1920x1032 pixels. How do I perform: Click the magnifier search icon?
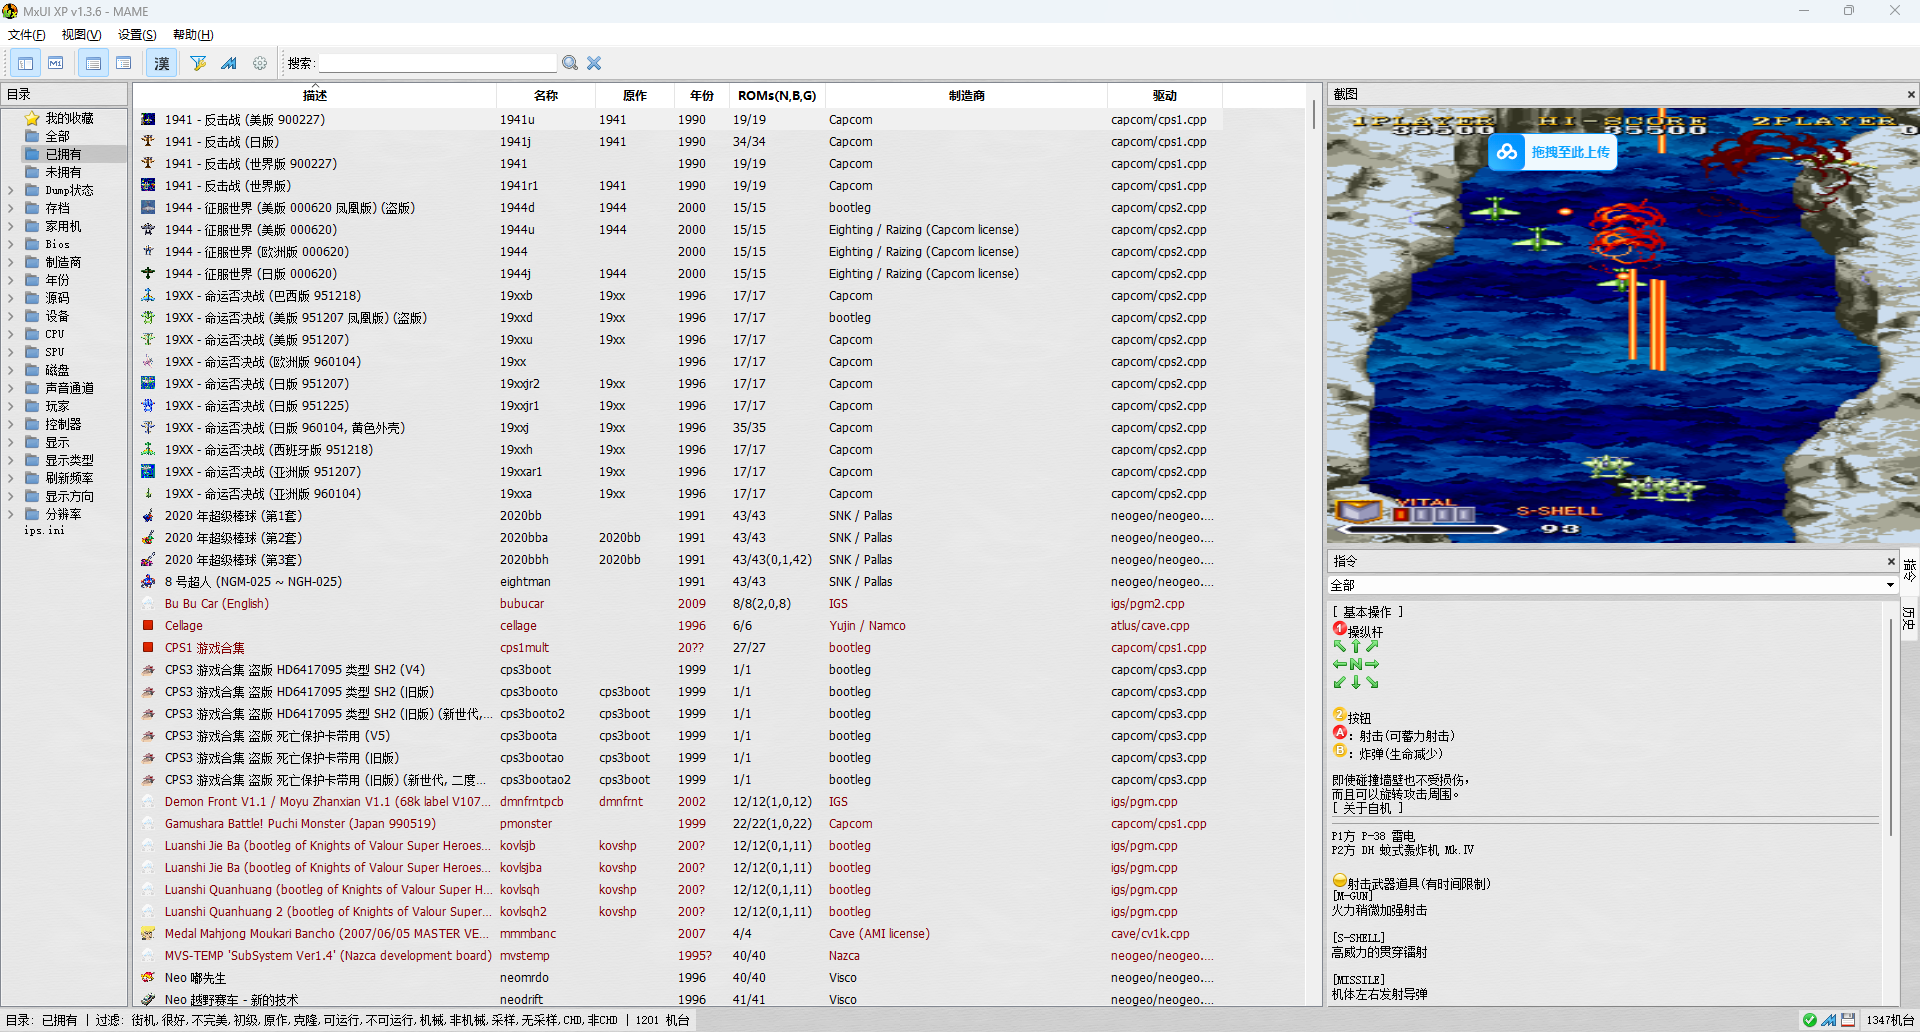click(x=570, y=63)
